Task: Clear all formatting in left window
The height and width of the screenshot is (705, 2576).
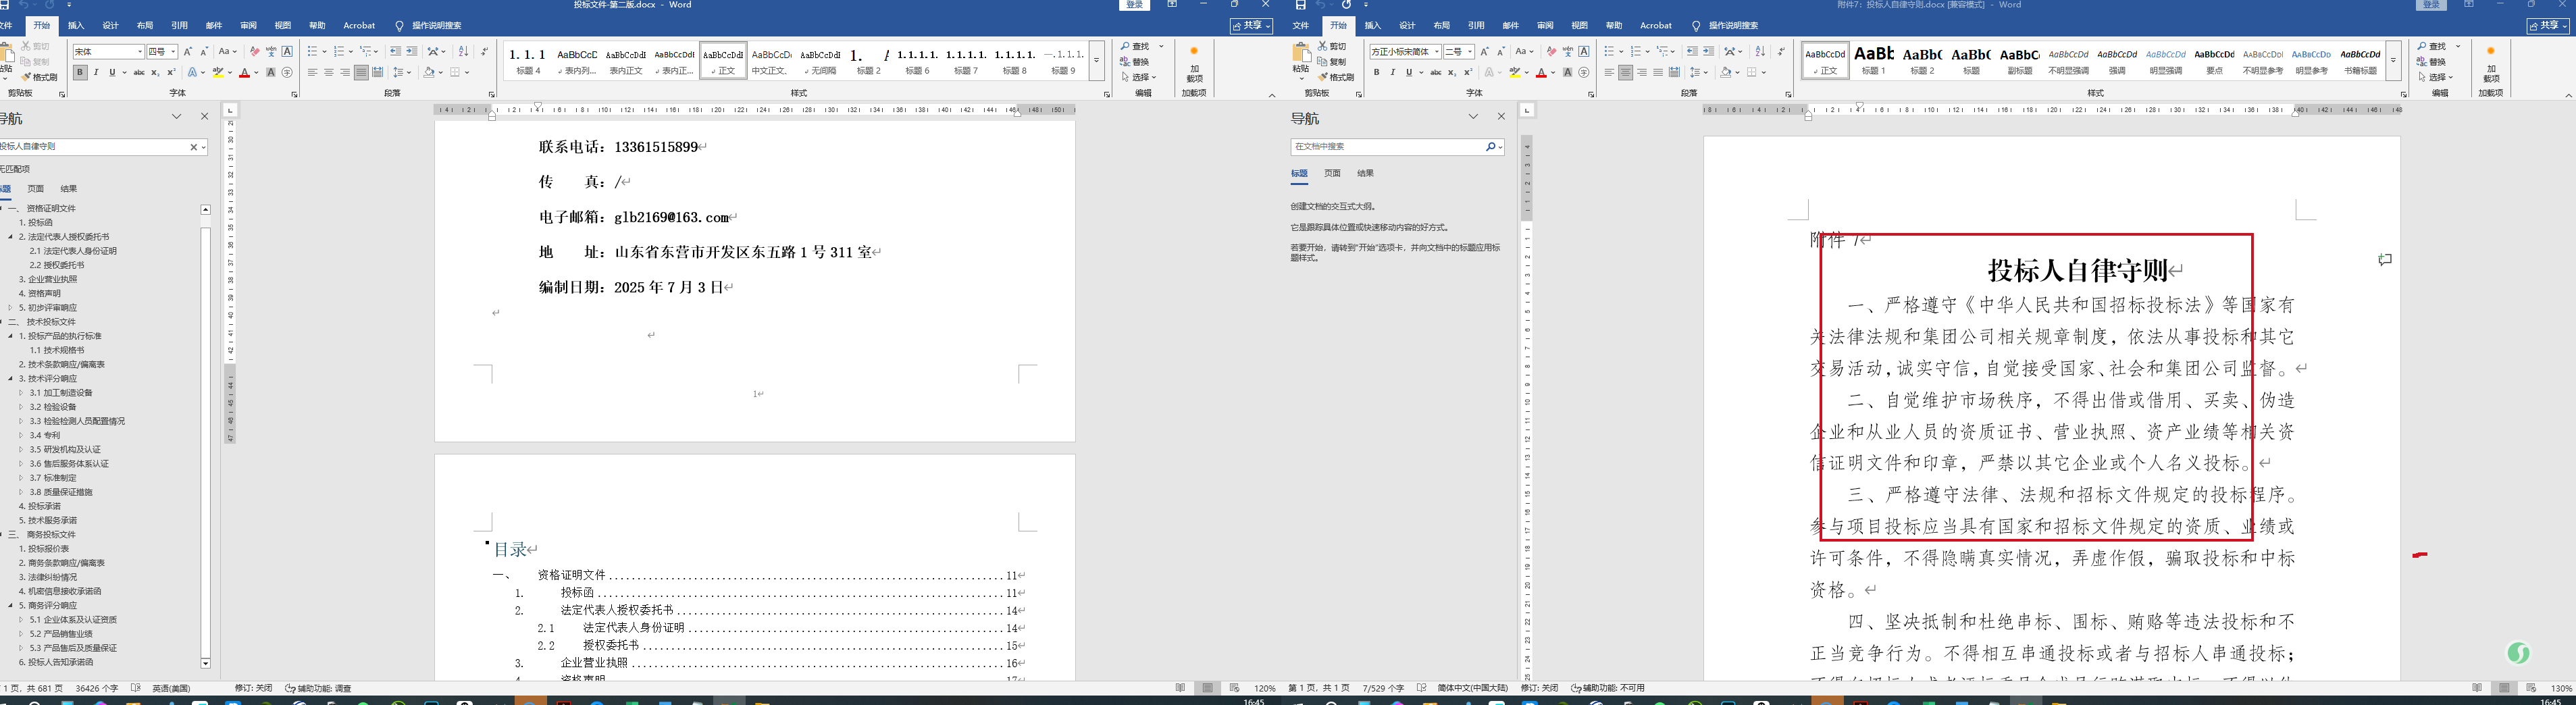Action: 254,51
